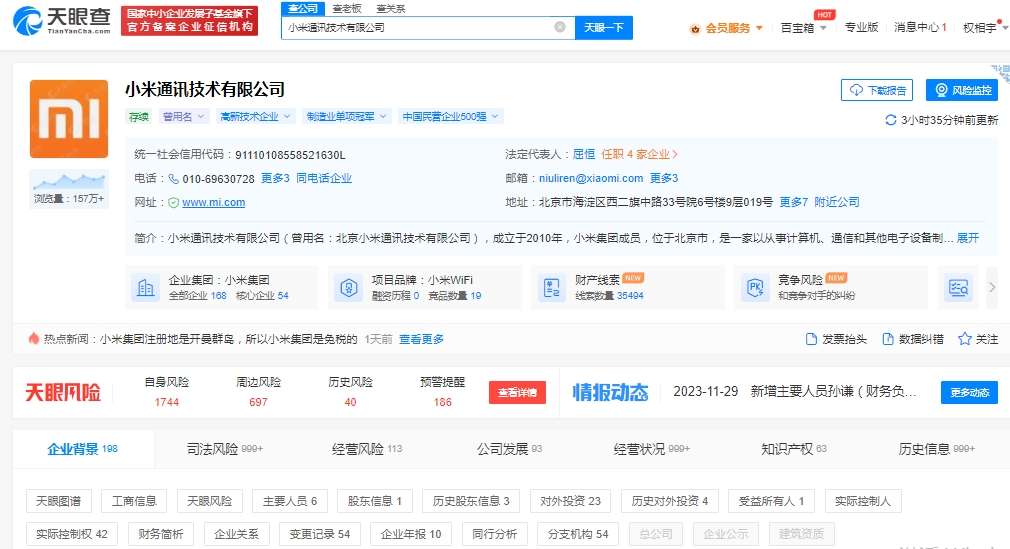Open the Xiaomi company logo image
Viewport: 1010px width, 549px height.
(69, 119)
